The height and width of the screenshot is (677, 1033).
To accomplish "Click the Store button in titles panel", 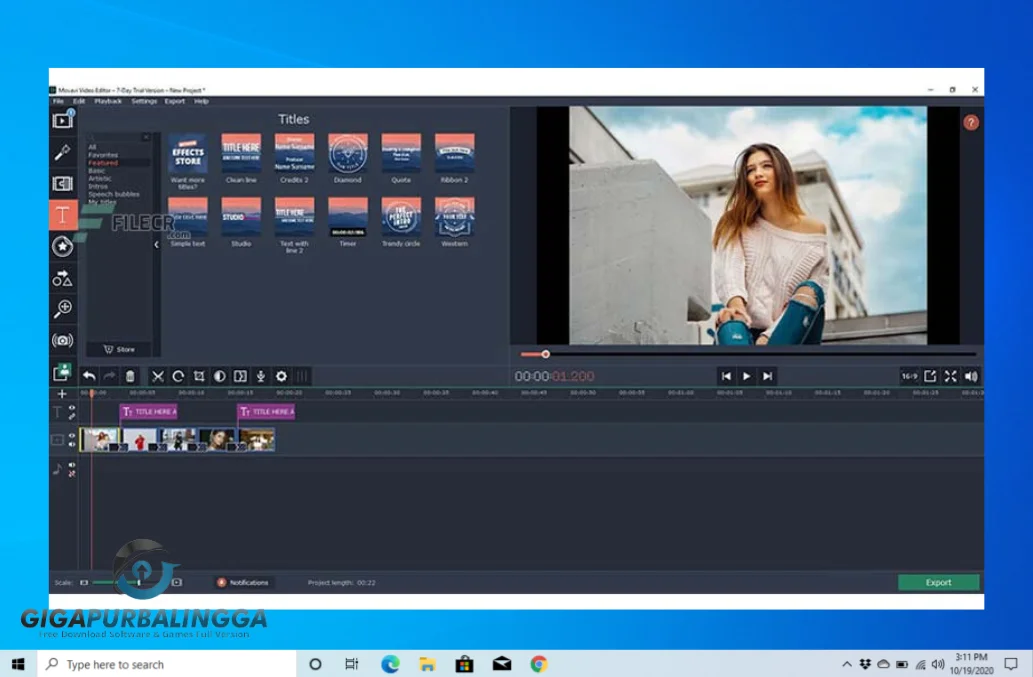I will 120,349.
